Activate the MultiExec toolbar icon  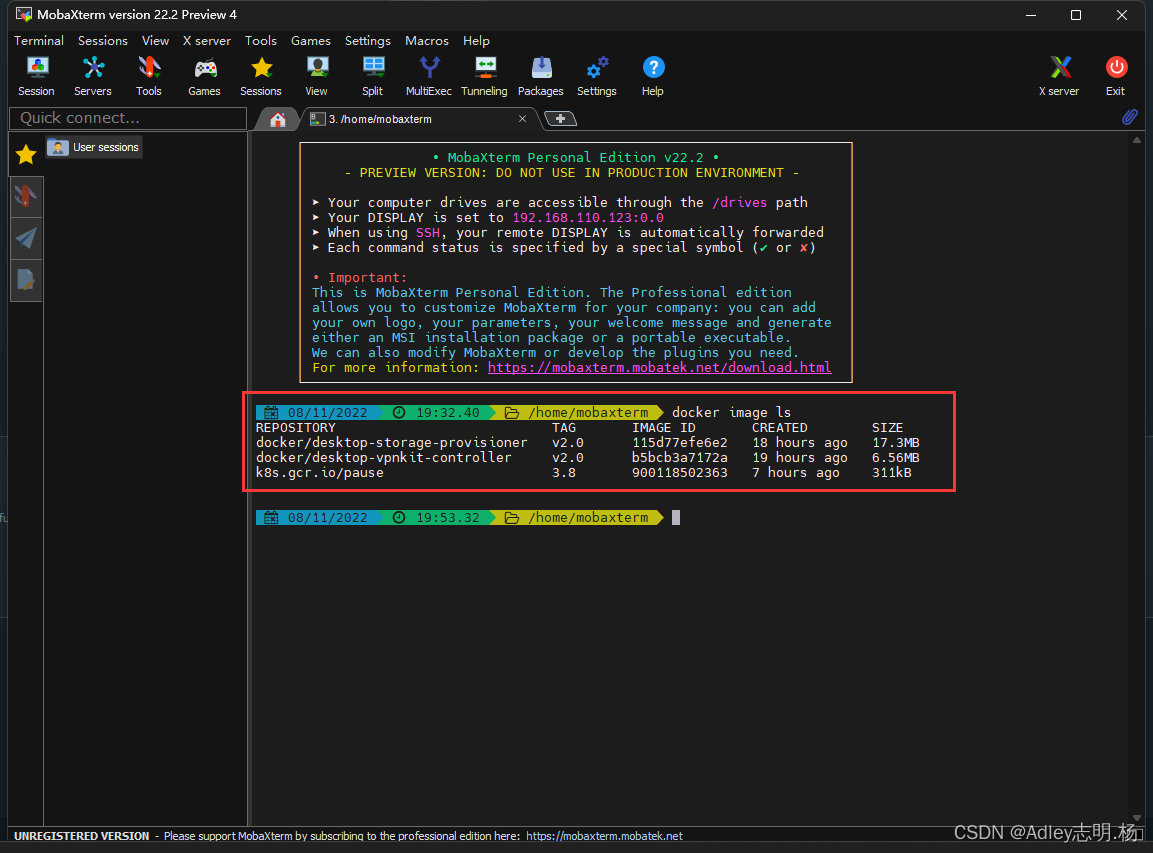point(429,76)
